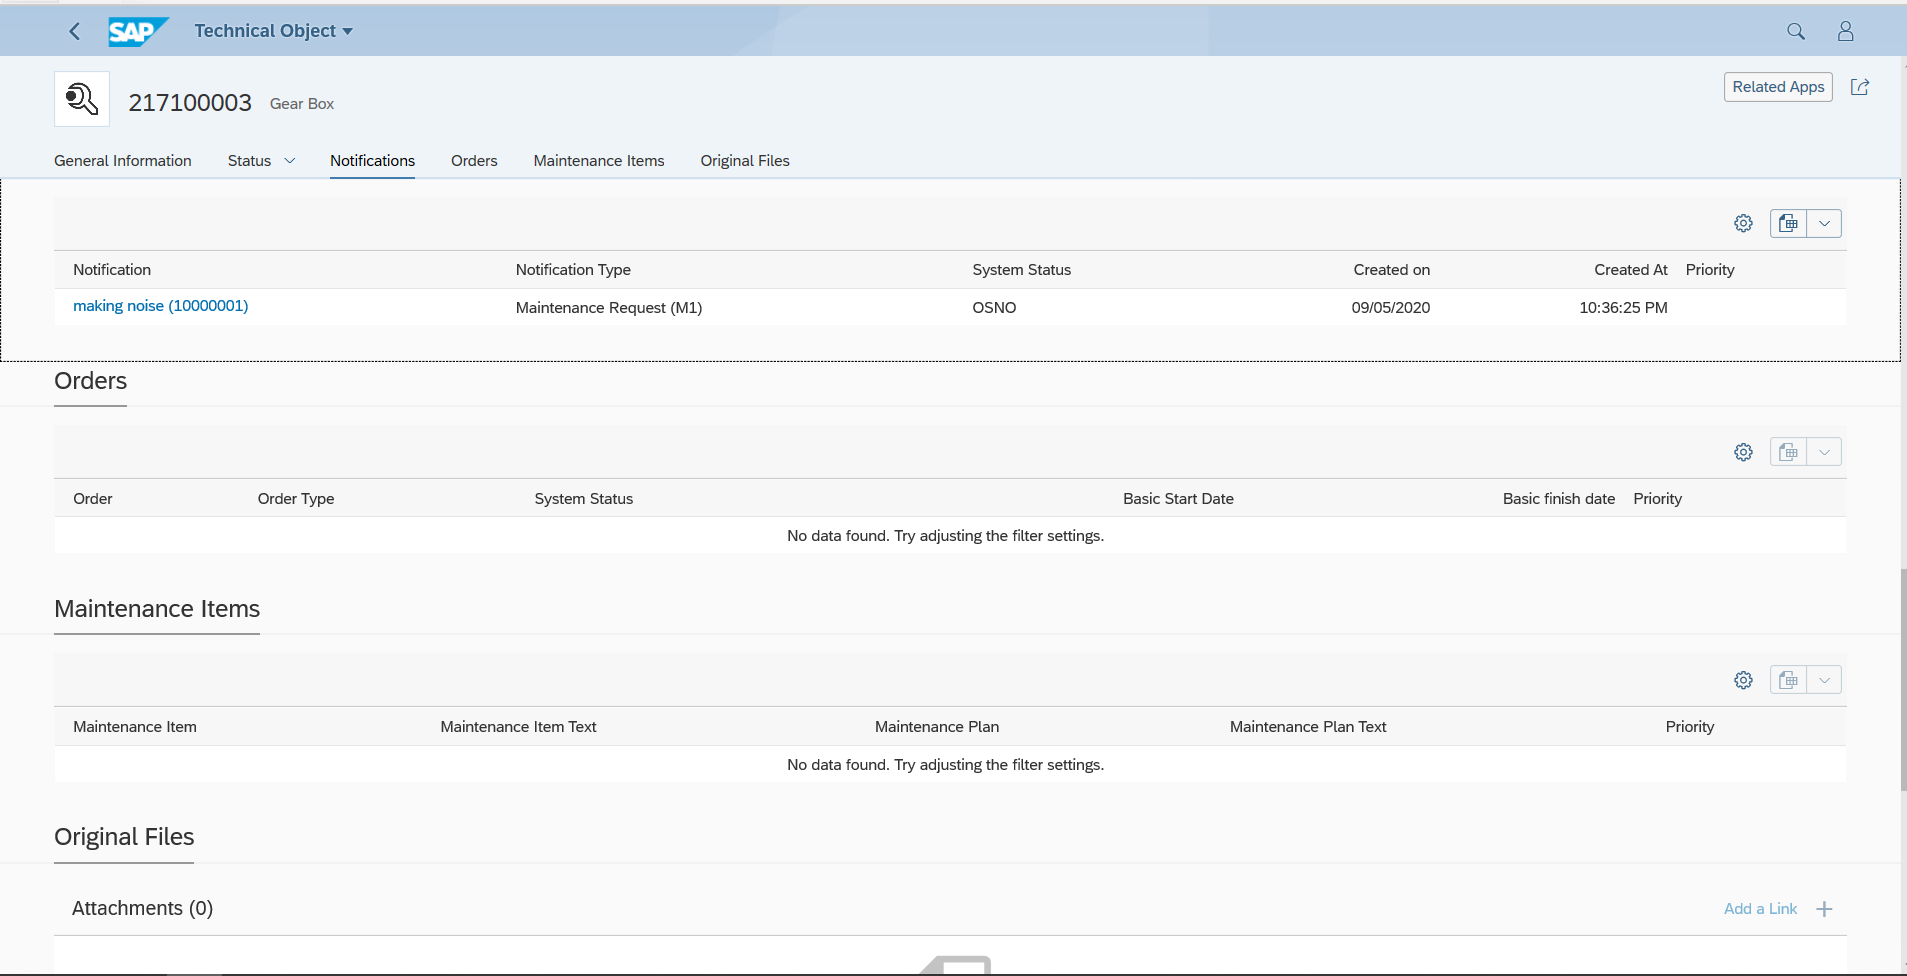The image size is (1907, 976).
Task: Expand the Status tab dropdown arrow
Action: point(290,161)
